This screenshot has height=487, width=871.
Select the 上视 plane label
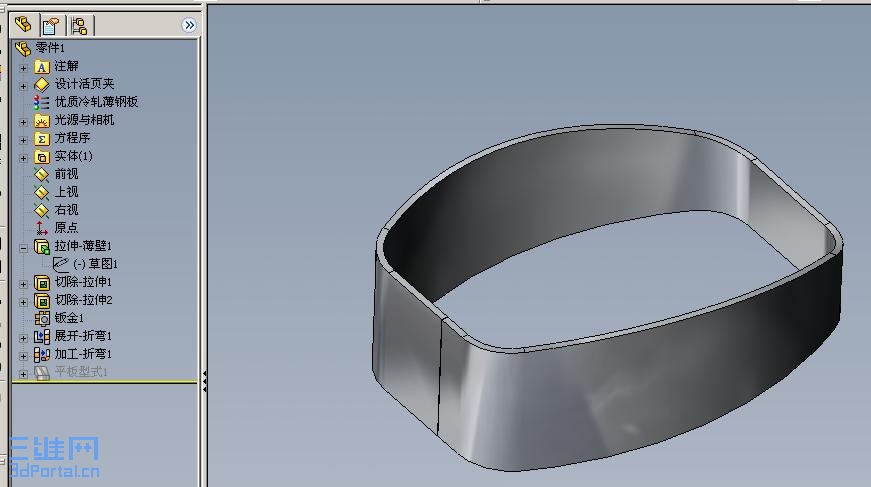66,192
